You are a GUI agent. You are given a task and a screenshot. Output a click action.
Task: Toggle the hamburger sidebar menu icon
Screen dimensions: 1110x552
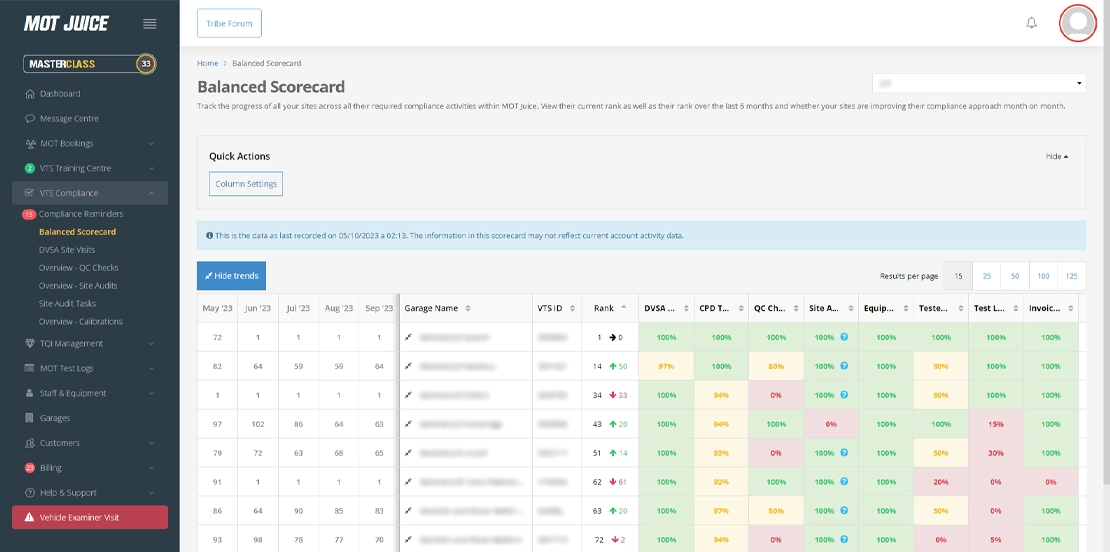coord(149,23)
